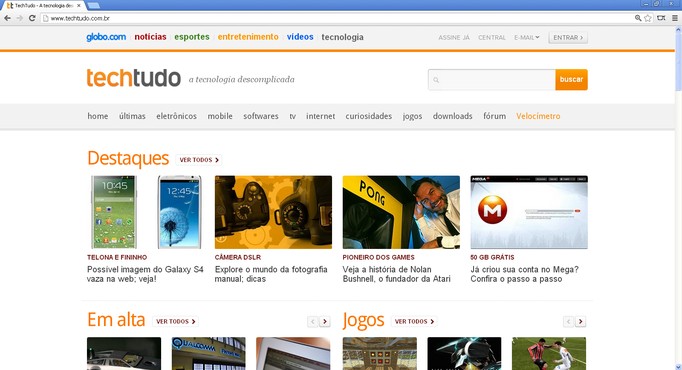Click the extension icon beside the bookmark star

(661, 18)
